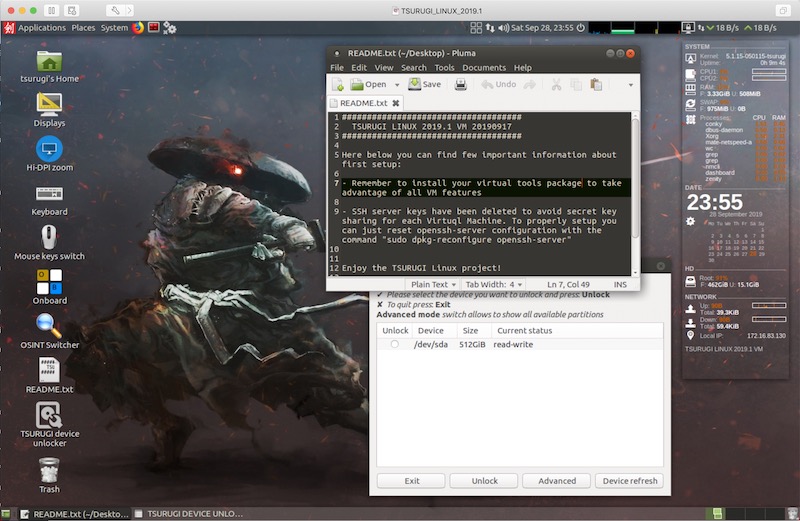The height and width of the screenshot is (521, 800).
Task: Open the Applications menu in top panel
Action: pos(41,27)
